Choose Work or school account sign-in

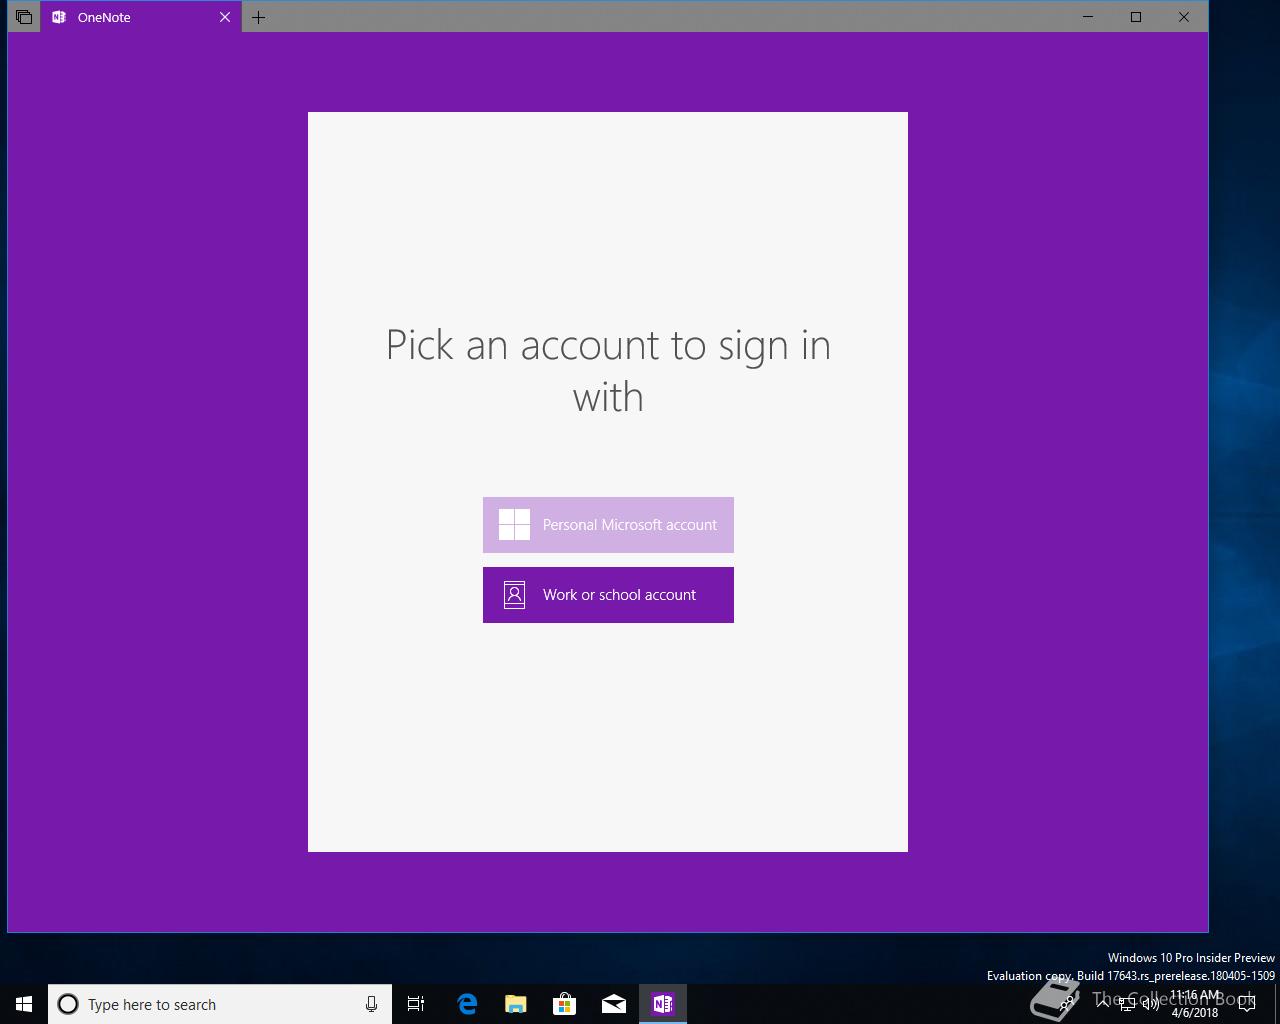(608, 595)
